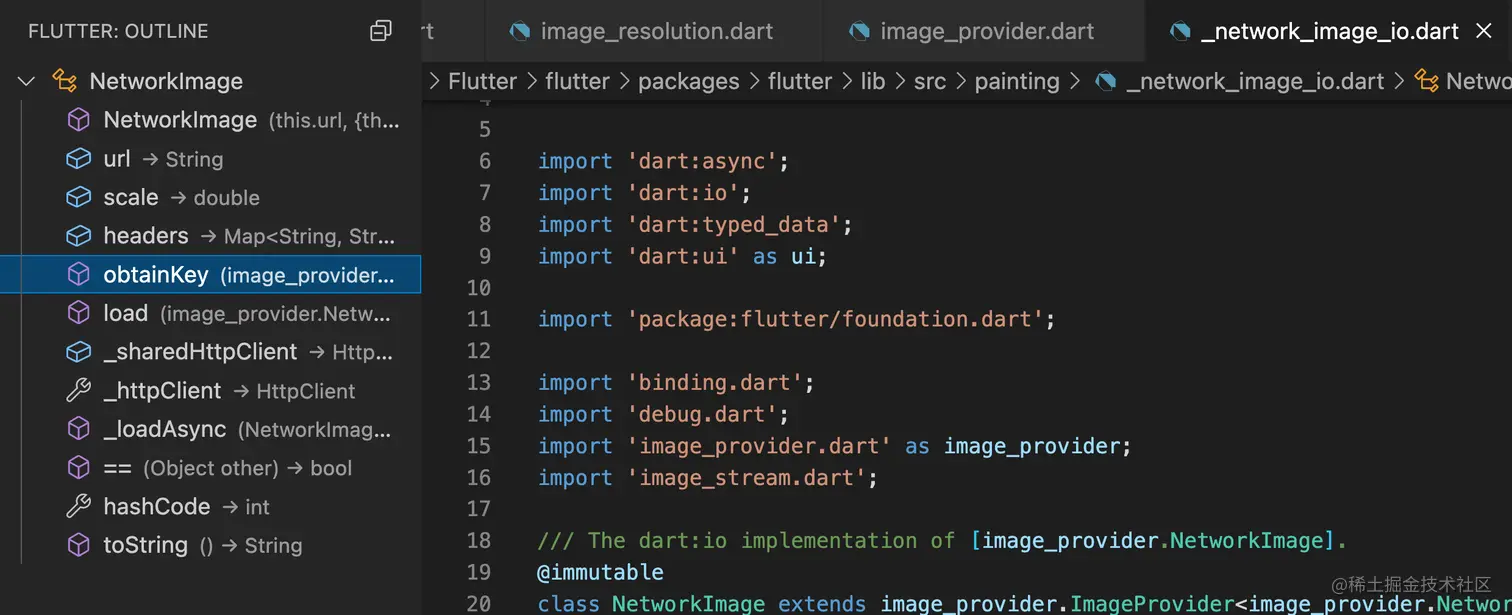The image size is (1512, 615).
Task: Click the 'debug.dart' import string
Action: 701,414
